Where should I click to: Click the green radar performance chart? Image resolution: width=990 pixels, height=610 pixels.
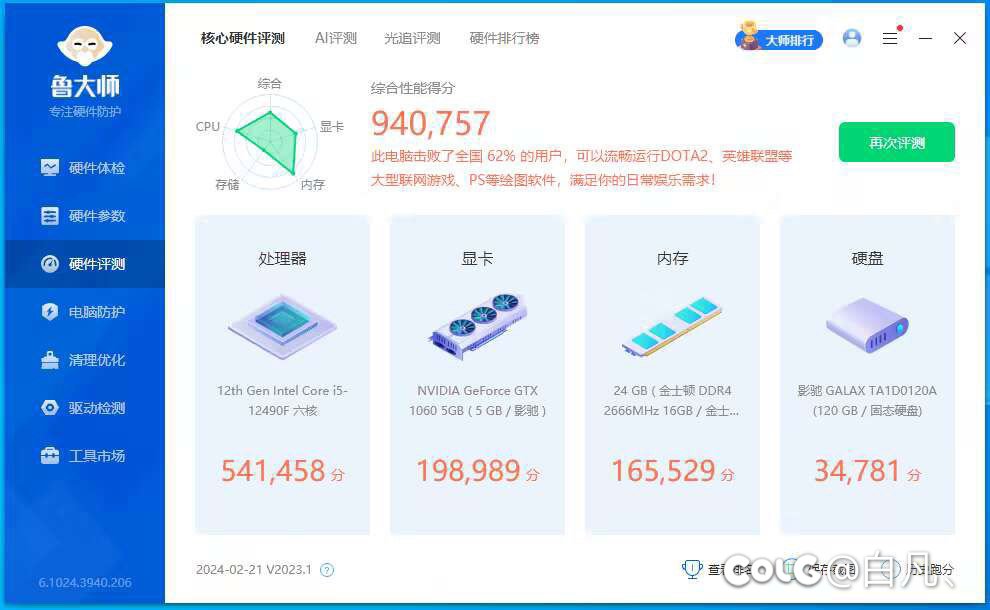point(269,141)
